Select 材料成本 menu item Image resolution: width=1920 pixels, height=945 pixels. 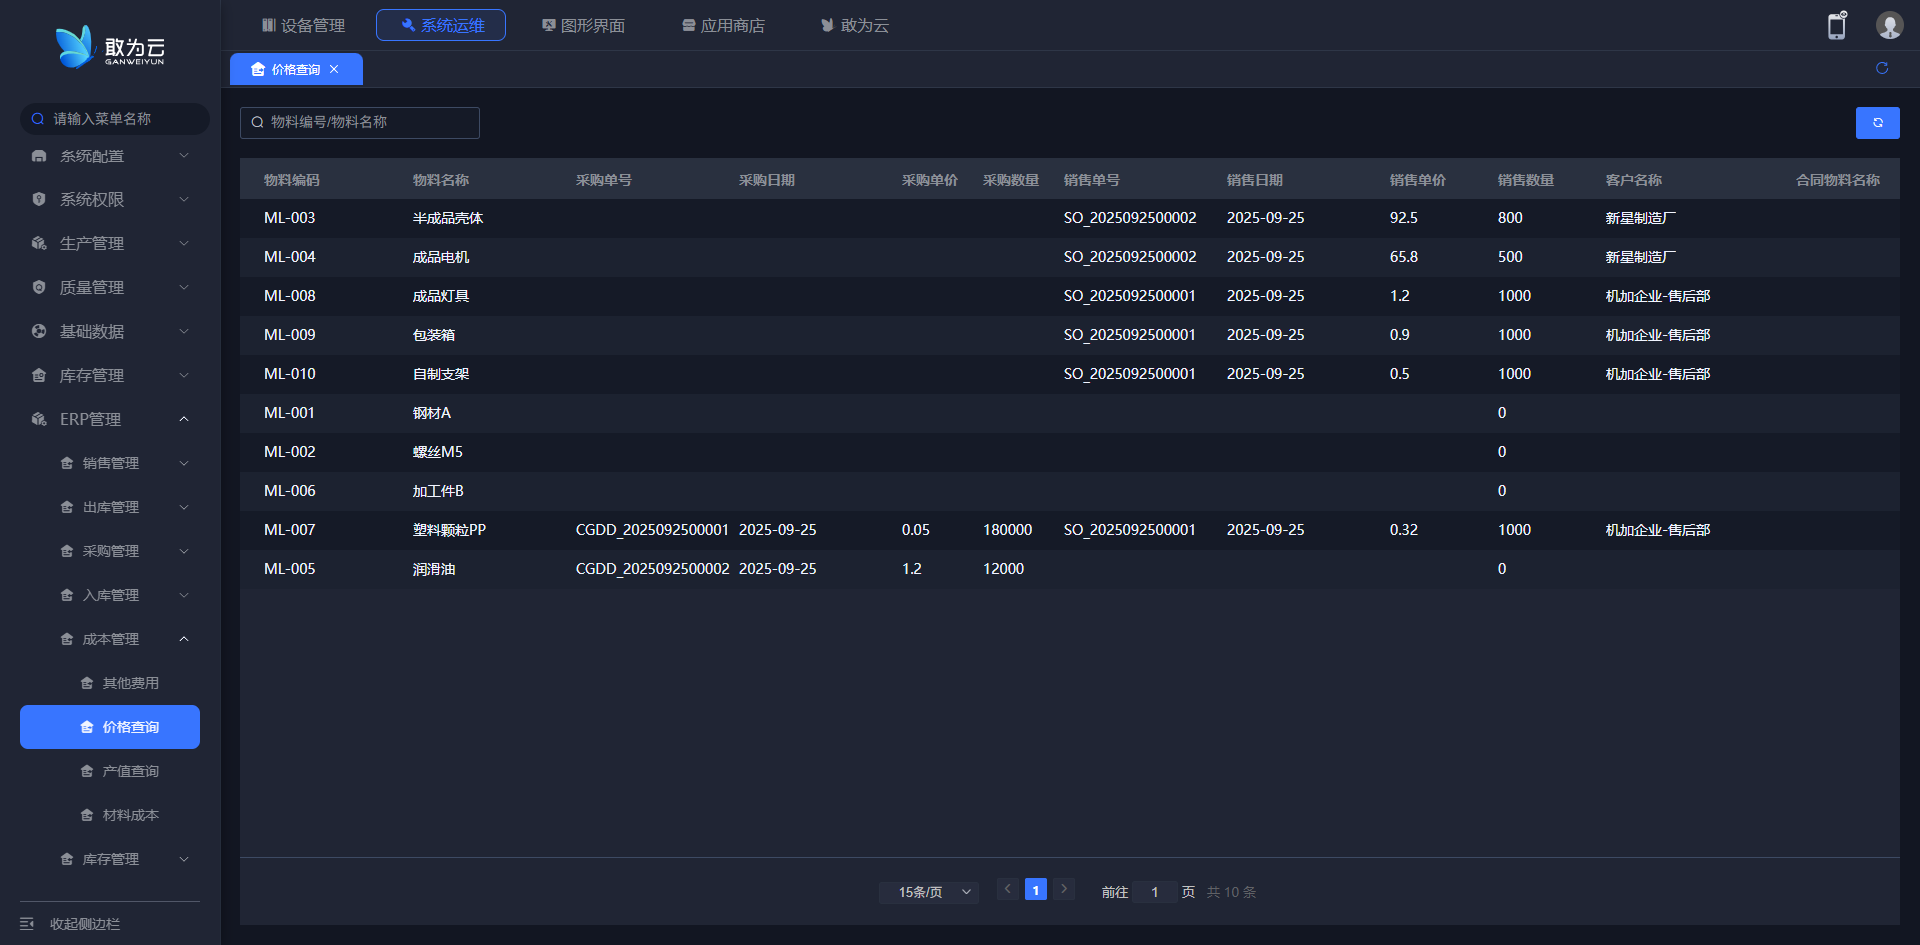pos(130,815)
